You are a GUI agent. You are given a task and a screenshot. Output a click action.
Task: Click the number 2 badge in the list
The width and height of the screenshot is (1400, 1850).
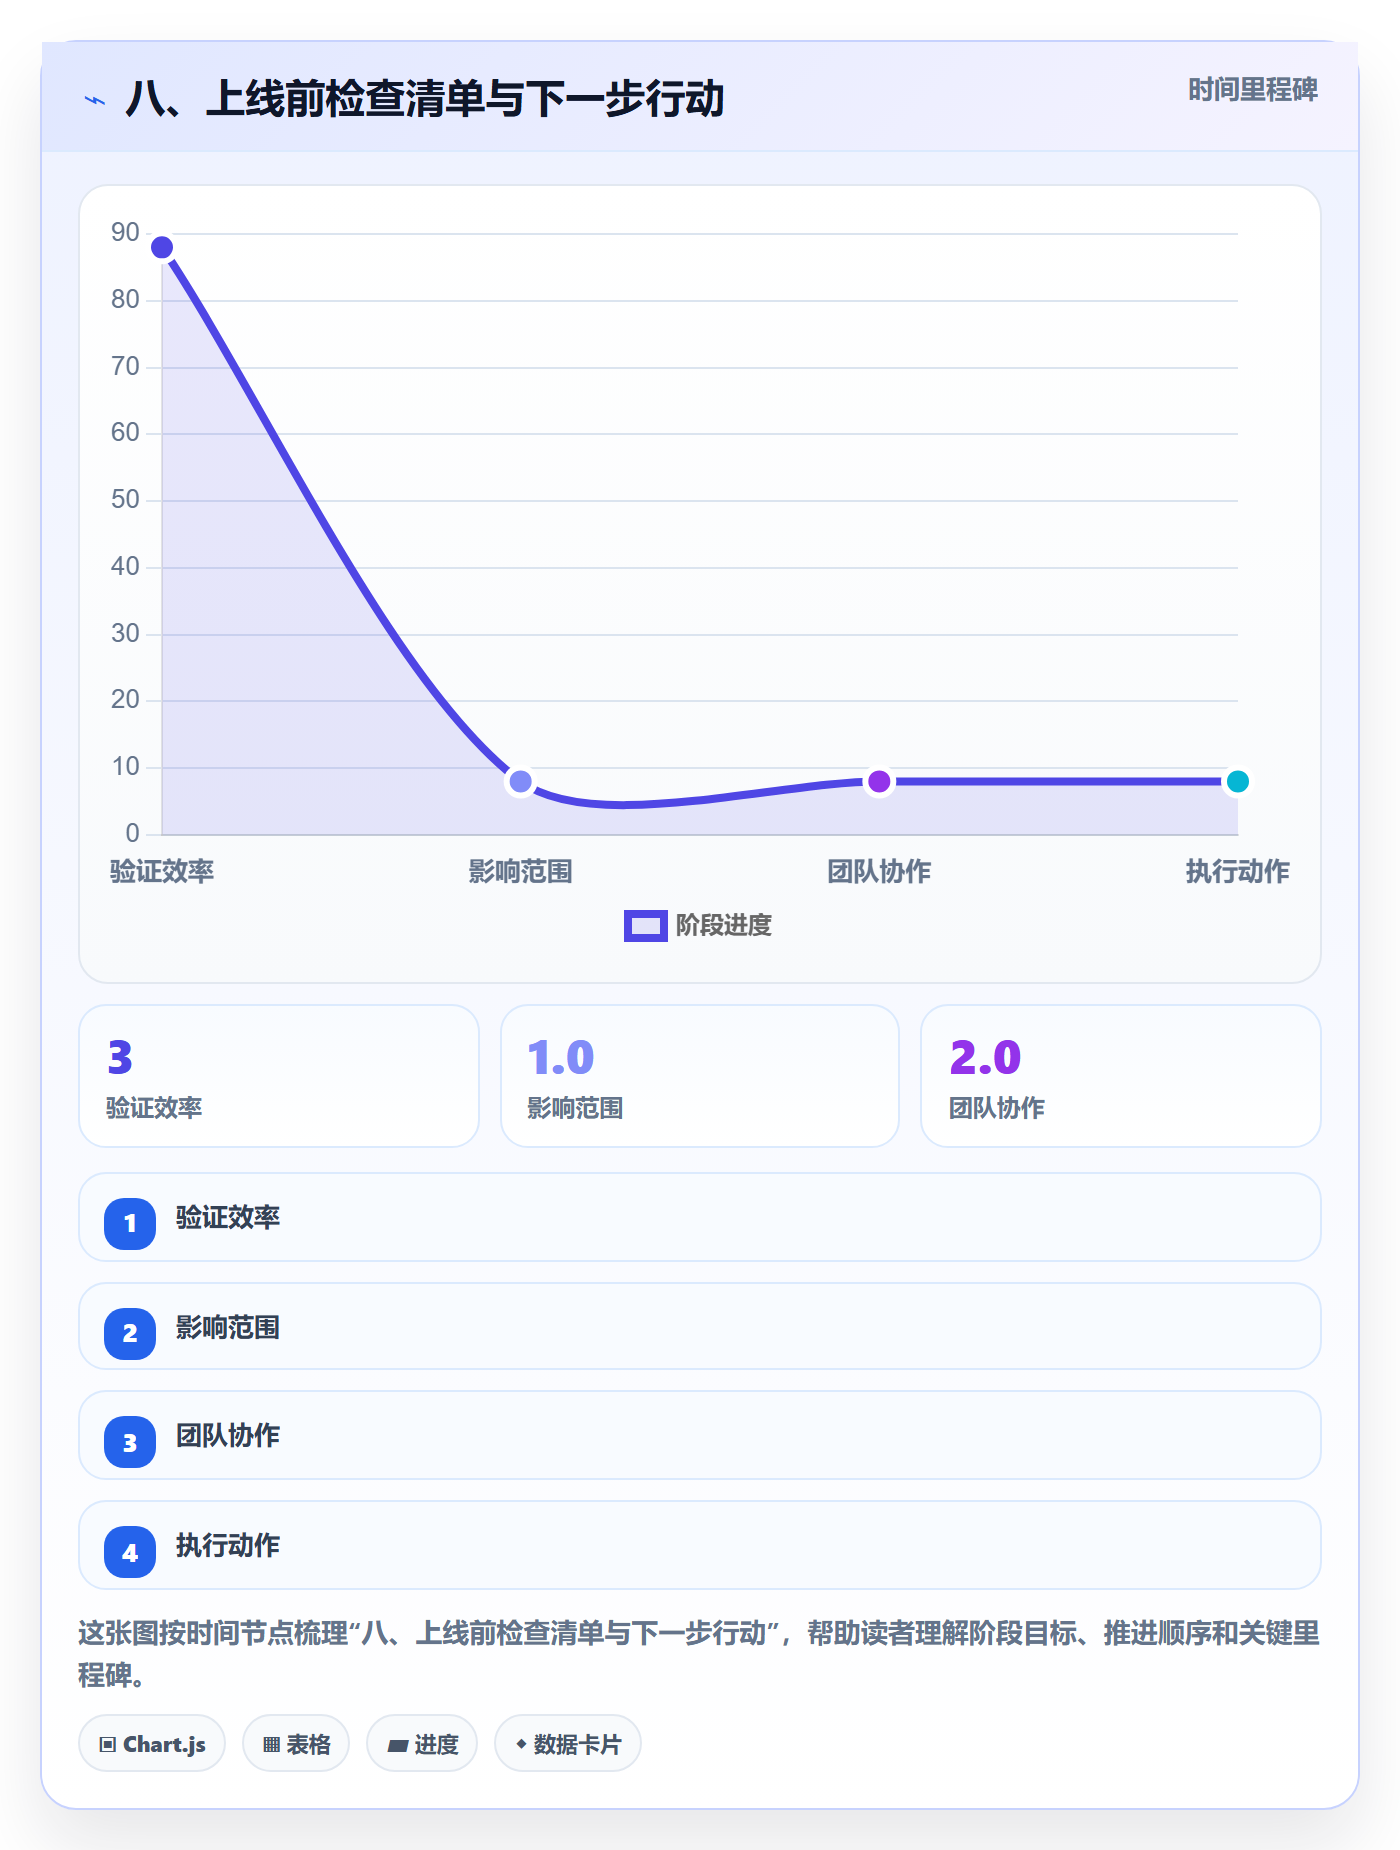click(x=130, y=1333)
